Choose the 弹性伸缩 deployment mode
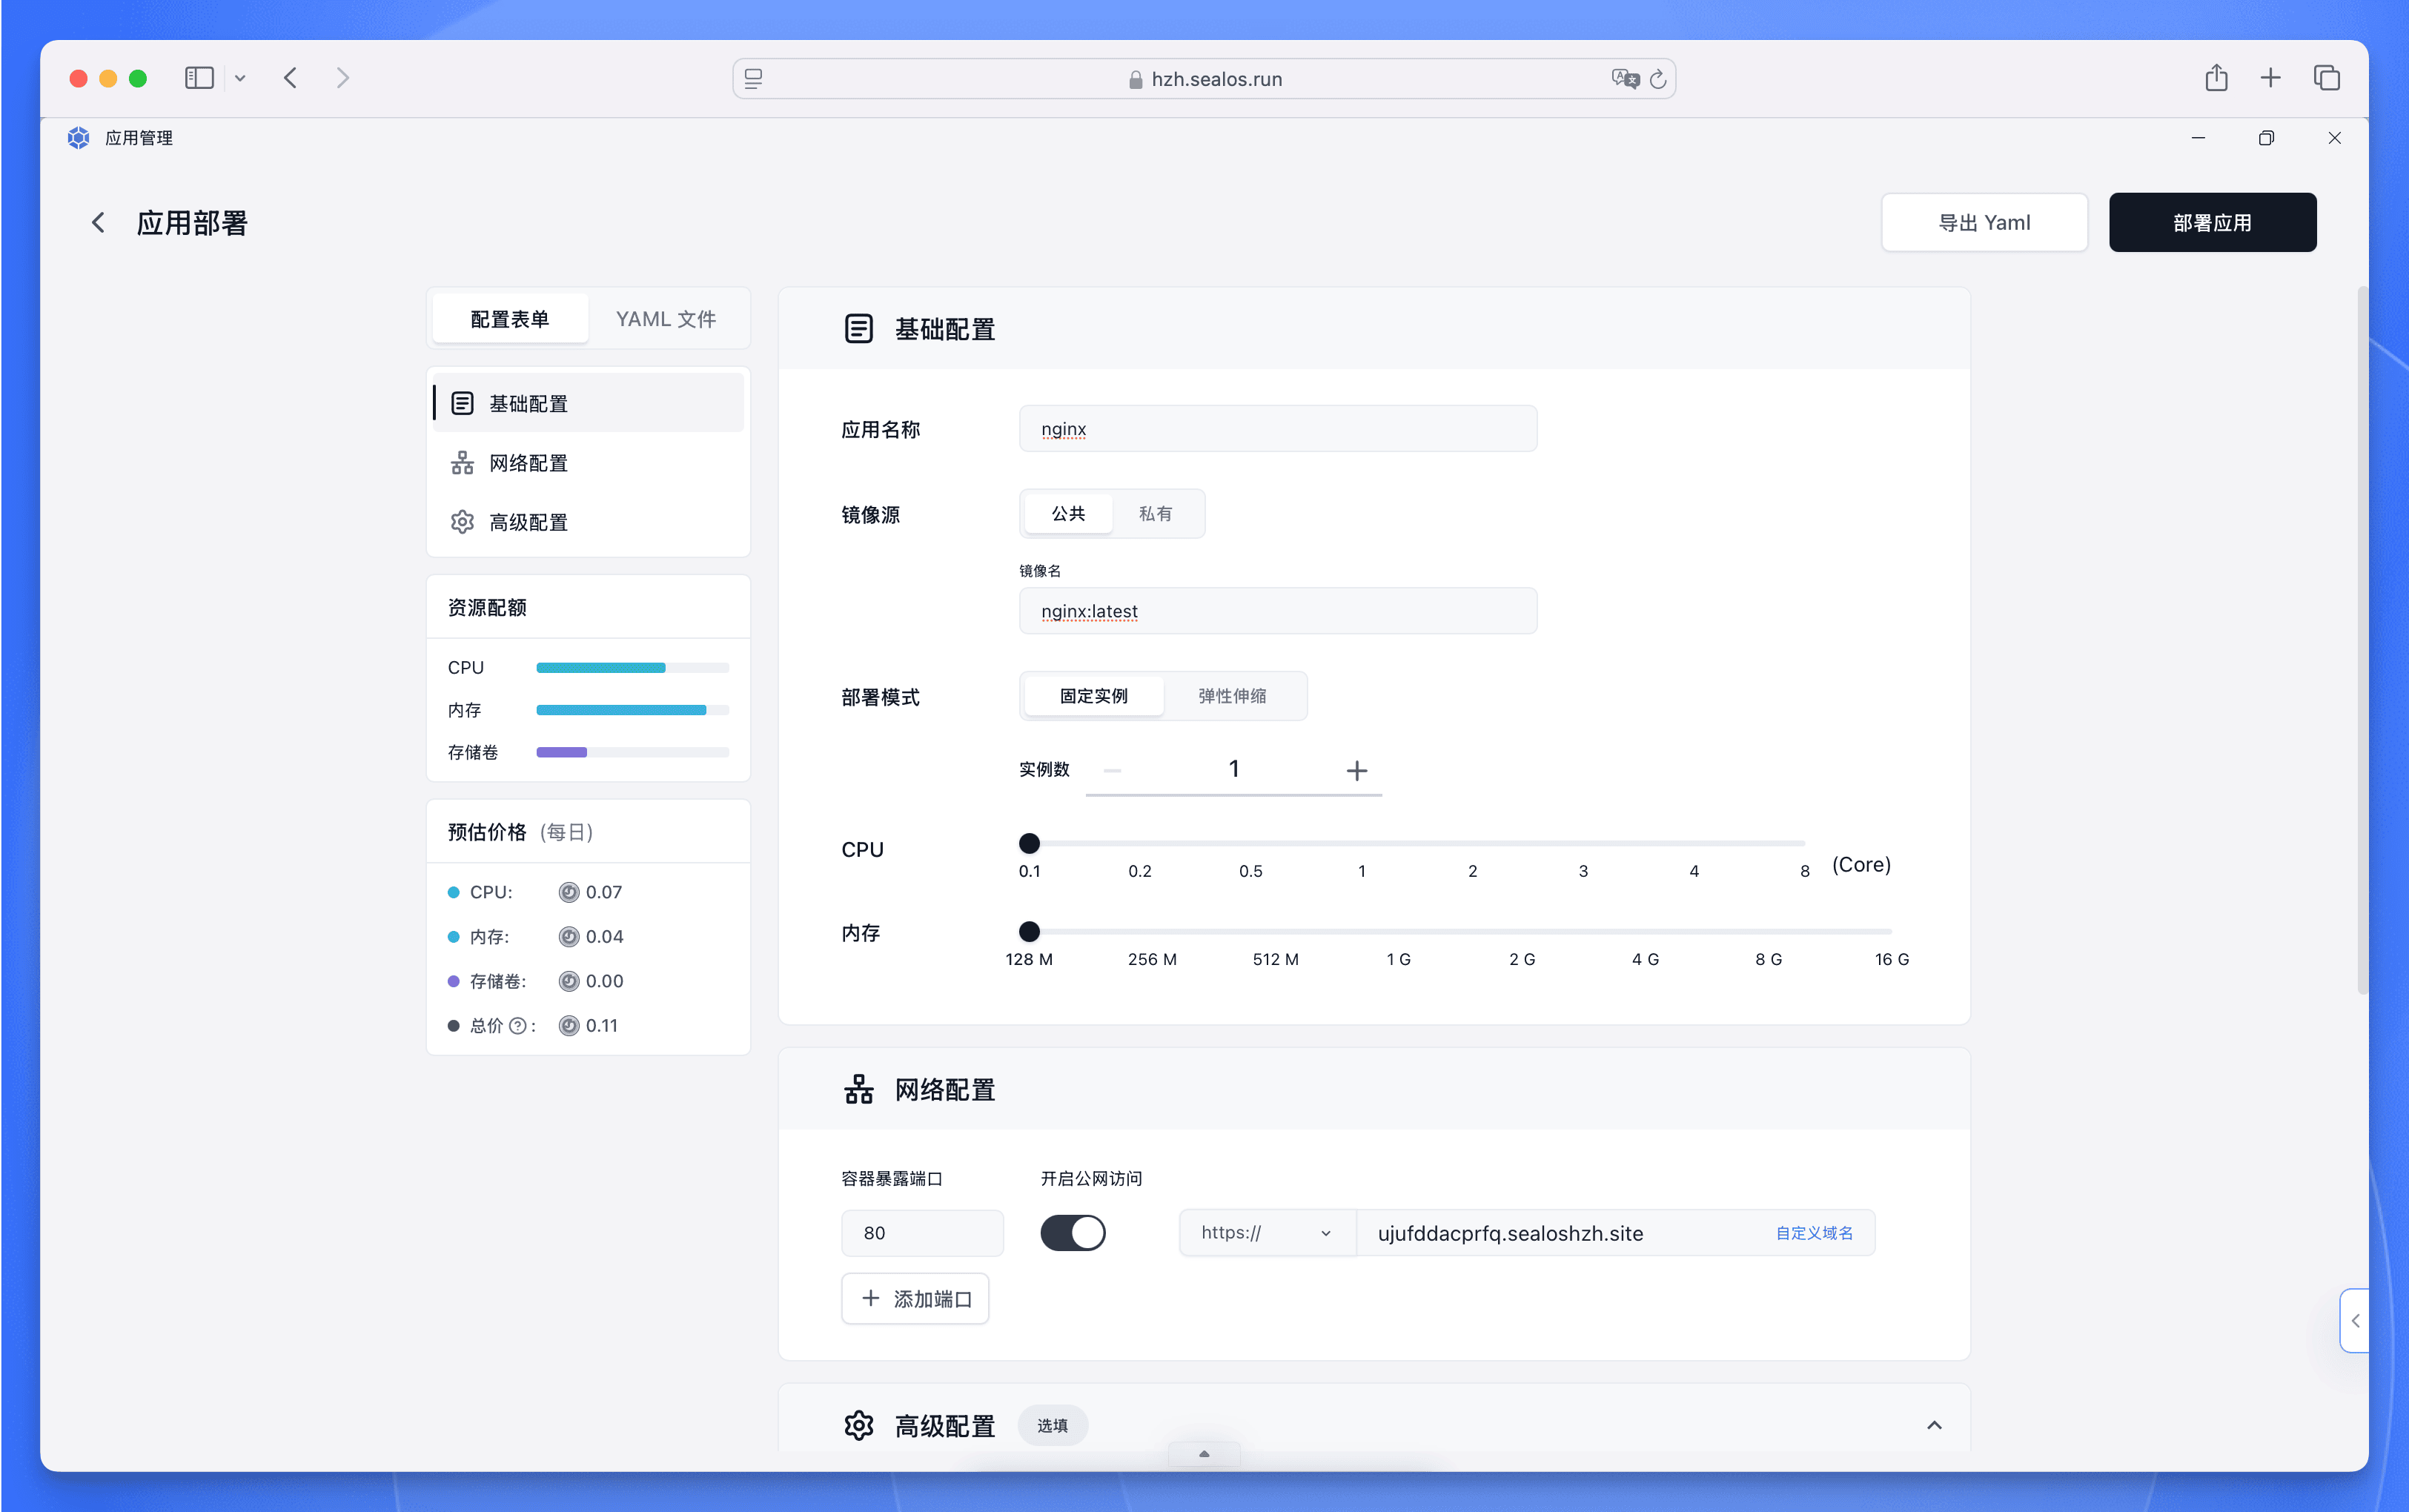The width and height of the screenshot is (2409, 1512). pyautogui.click(x=1232, y=696)
